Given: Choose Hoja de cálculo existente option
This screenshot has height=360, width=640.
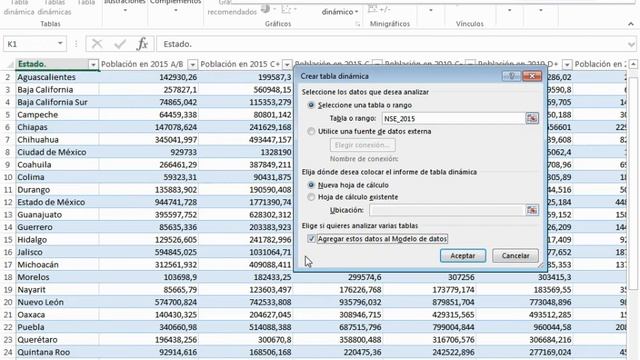Looking at the screenshot, I should point(311,197).
